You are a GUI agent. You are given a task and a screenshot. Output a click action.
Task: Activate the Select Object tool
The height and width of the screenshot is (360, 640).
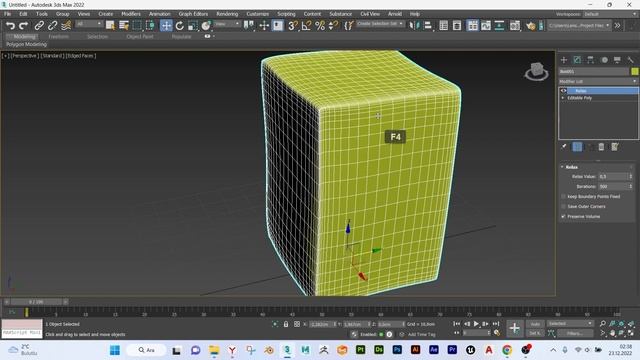tap(110, 26)
